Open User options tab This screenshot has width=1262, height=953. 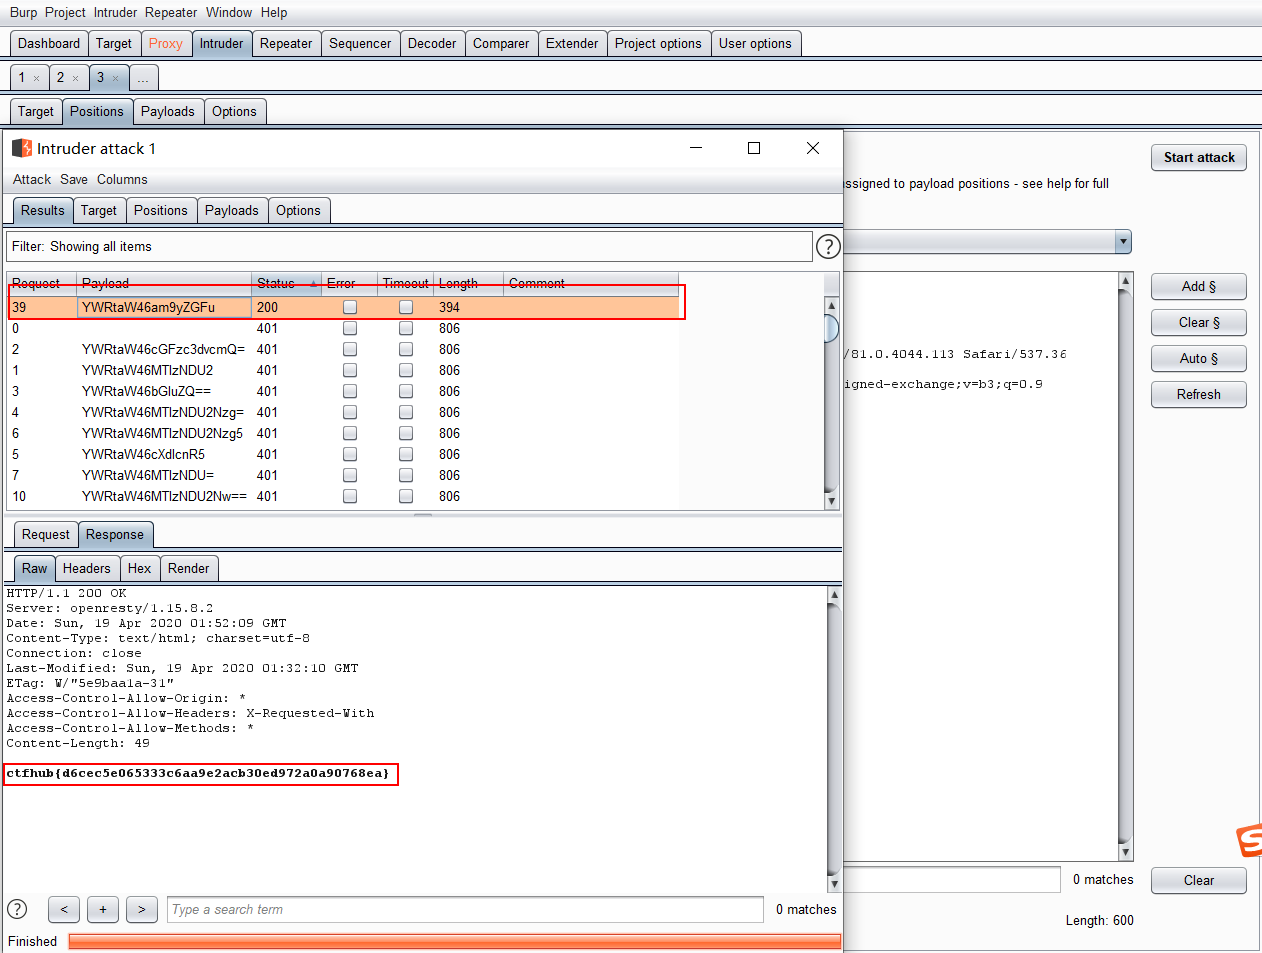755,43
